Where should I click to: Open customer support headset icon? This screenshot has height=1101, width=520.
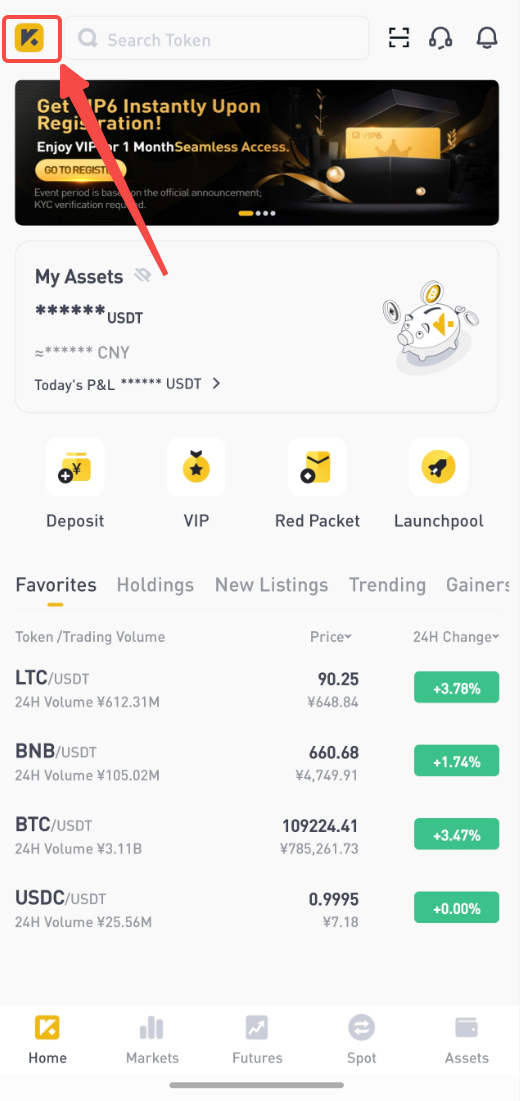pos(440,38)
